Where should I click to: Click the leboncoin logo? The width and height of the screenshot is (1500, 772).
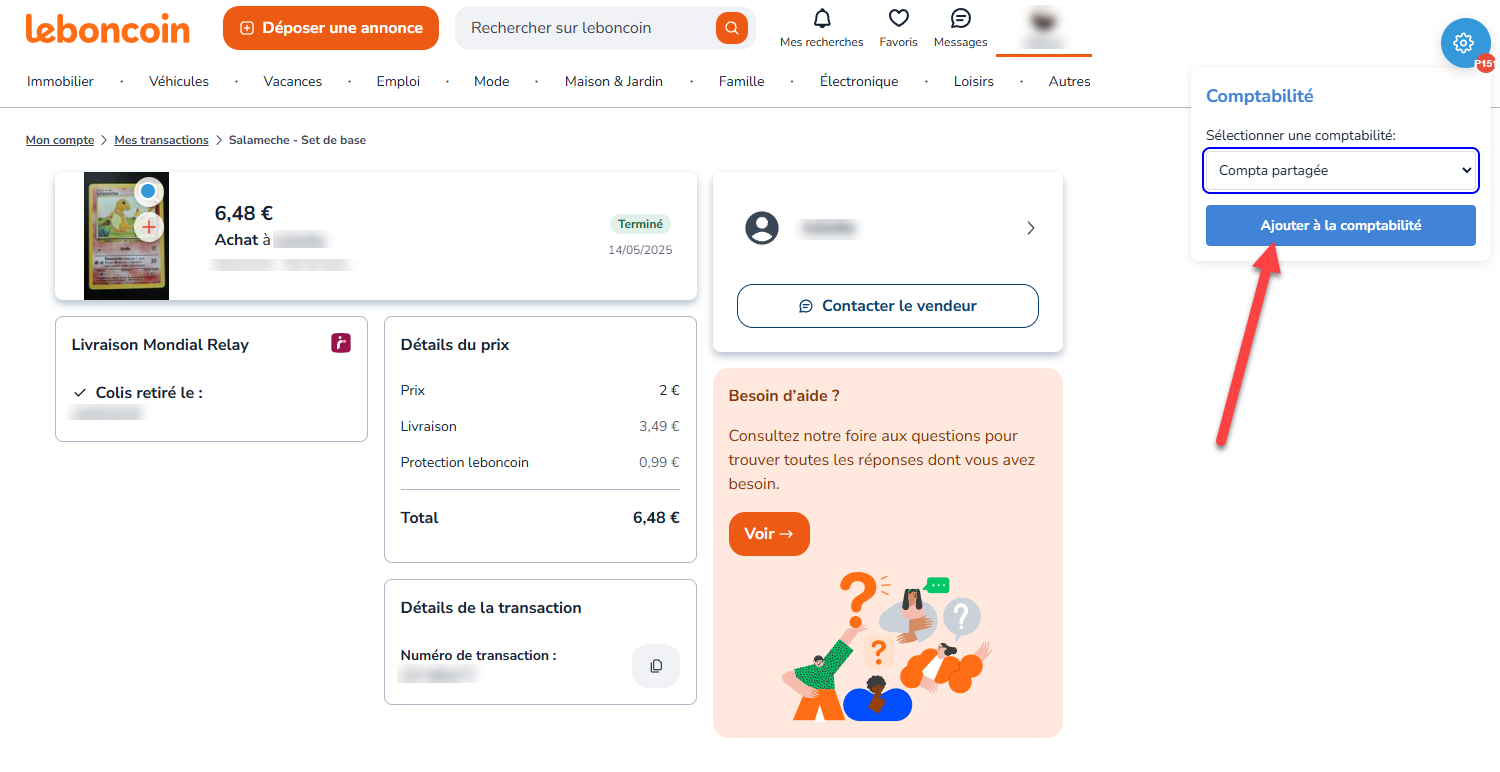tap(107, 29)
